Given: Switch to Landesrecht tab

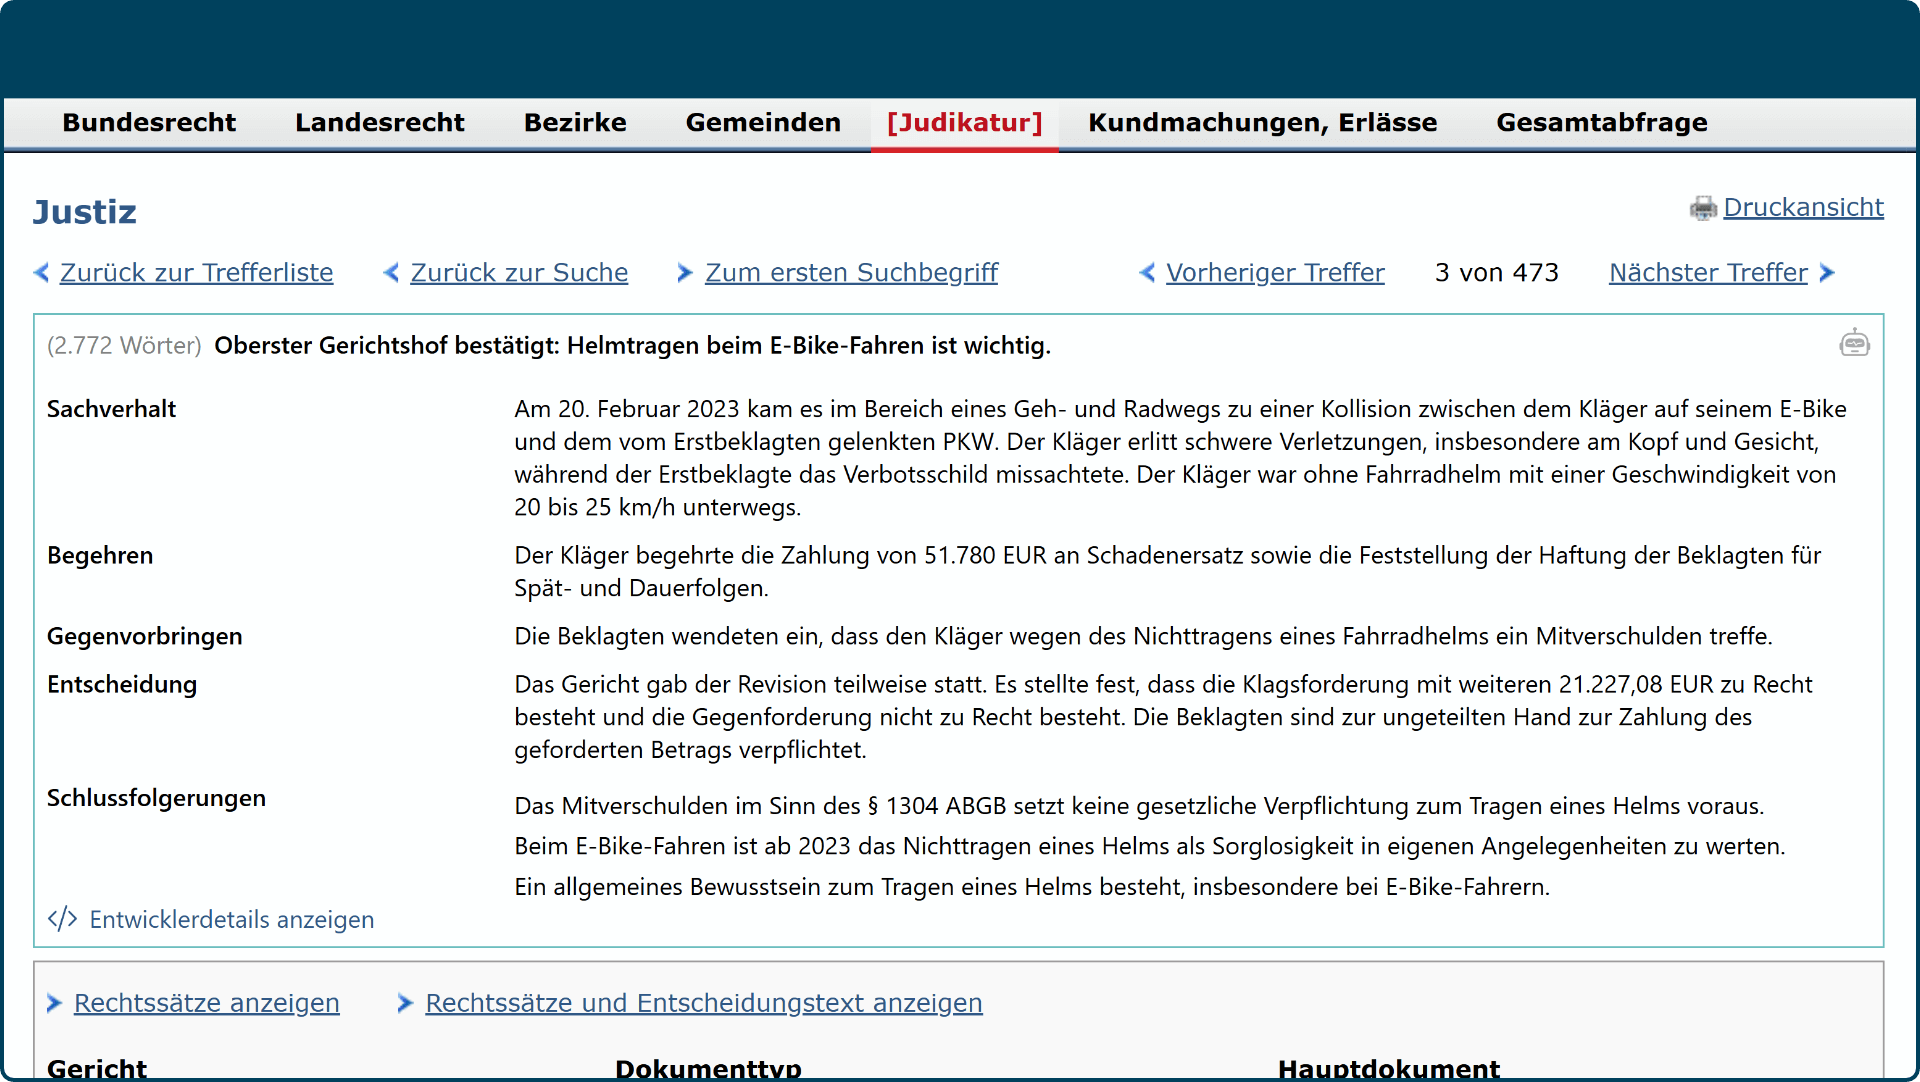Looking at the screenshot, I should click(379, 122).
